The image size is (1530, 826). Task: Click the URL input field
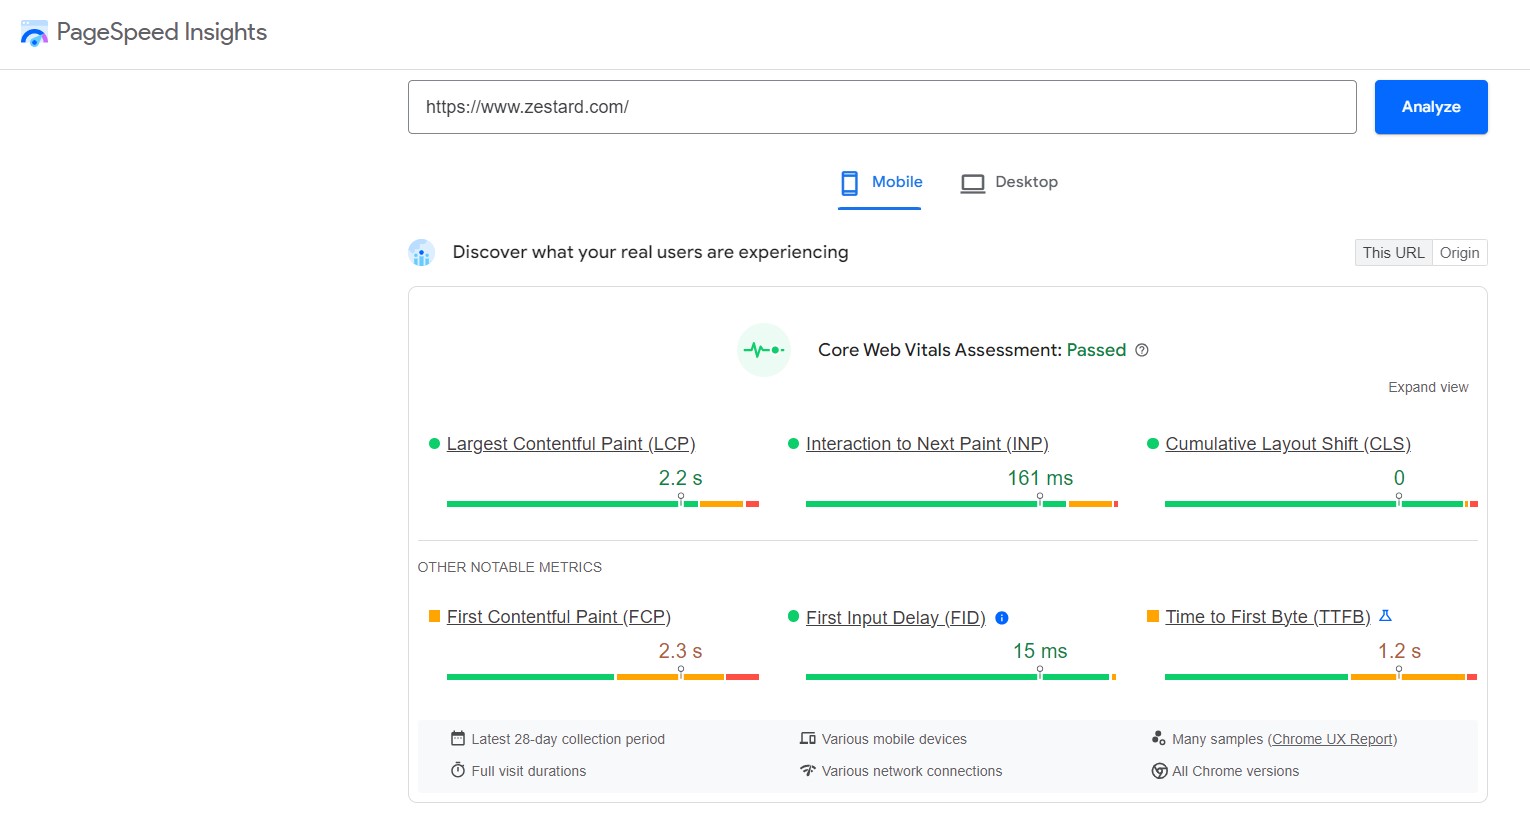[882, 107]
